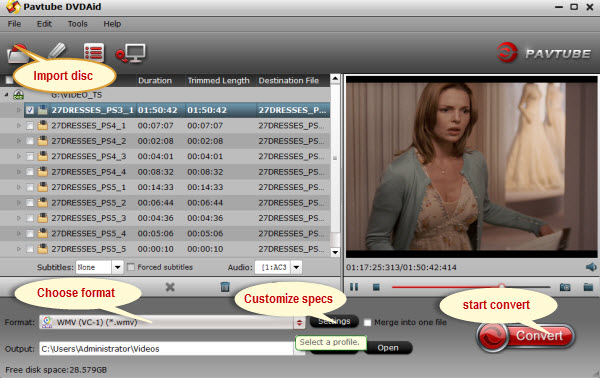Take a snapshot with camera icon
This screenshot has width=600, height=378.
565,287
